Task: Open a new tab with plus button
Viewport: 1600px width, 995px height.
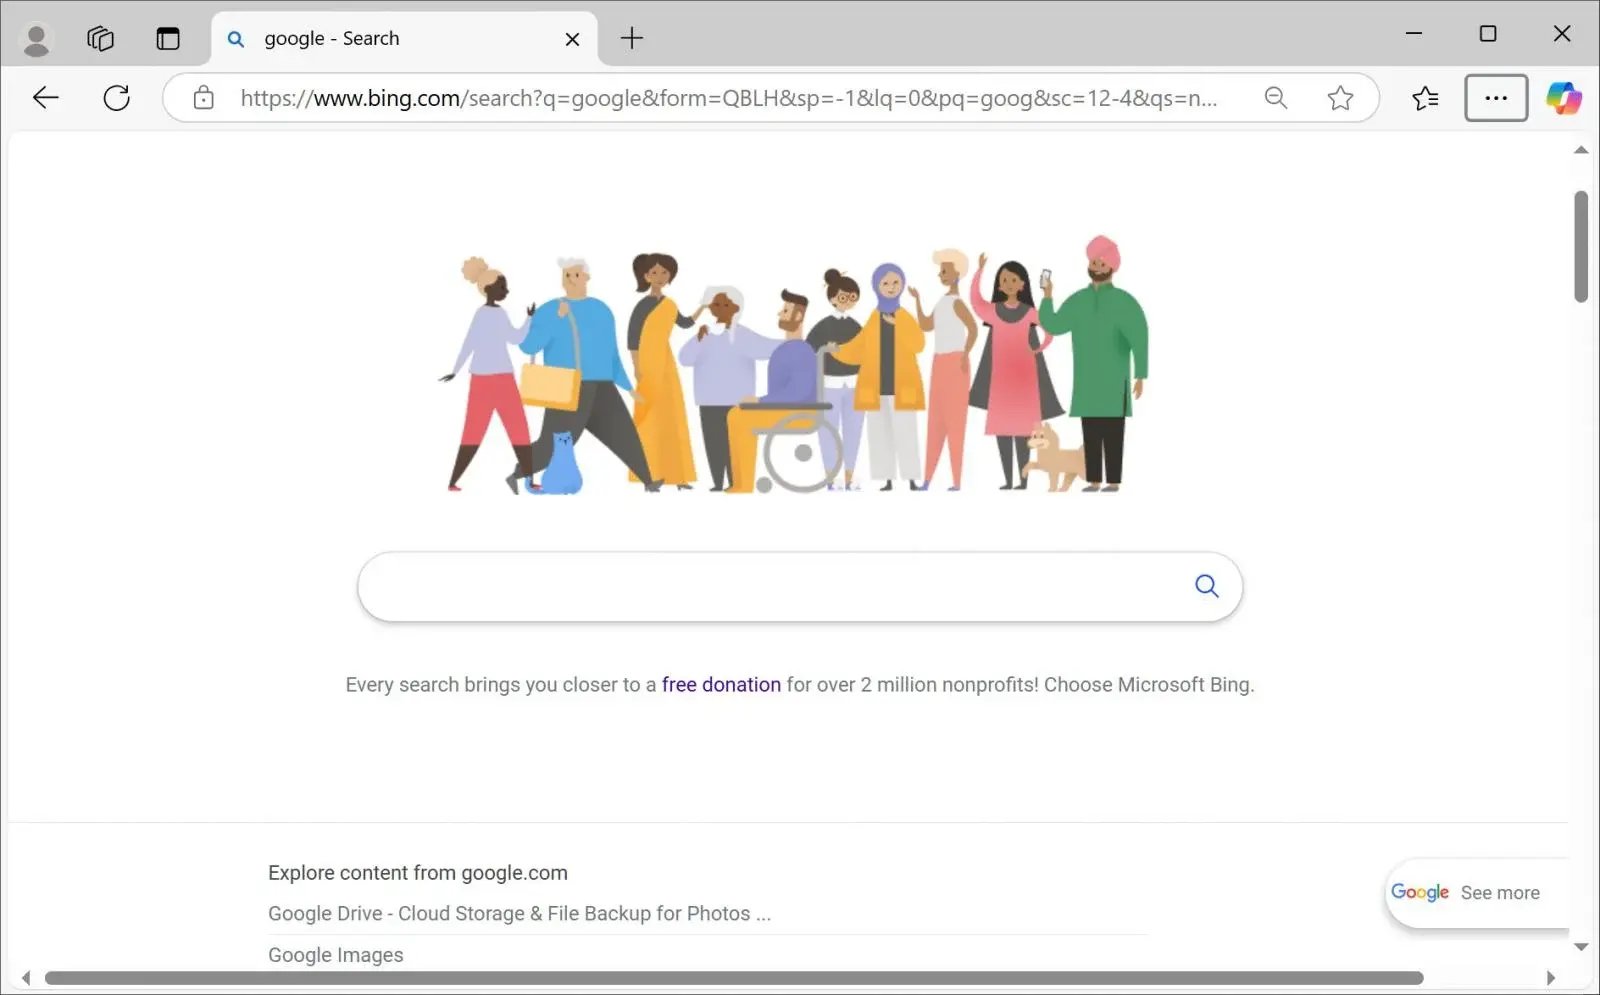Action: tap(632, 39)
